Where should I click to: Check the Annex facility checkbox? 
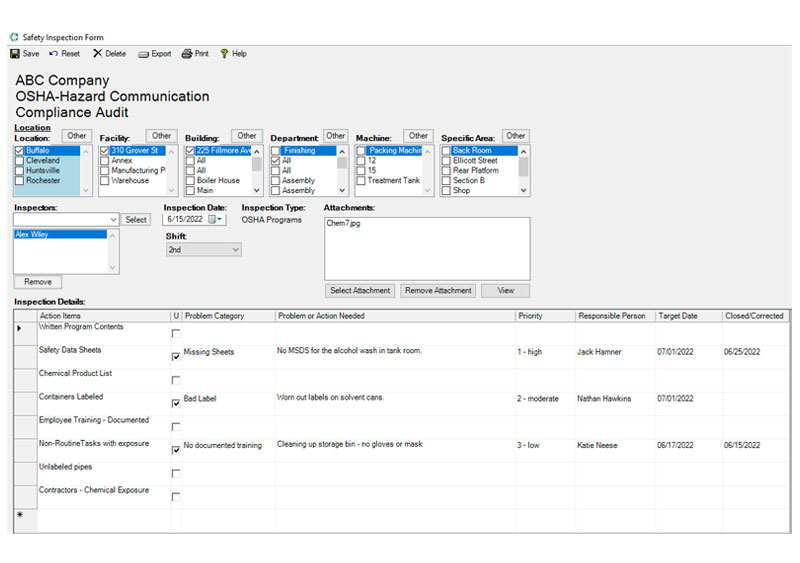click(x=105, y=161)
